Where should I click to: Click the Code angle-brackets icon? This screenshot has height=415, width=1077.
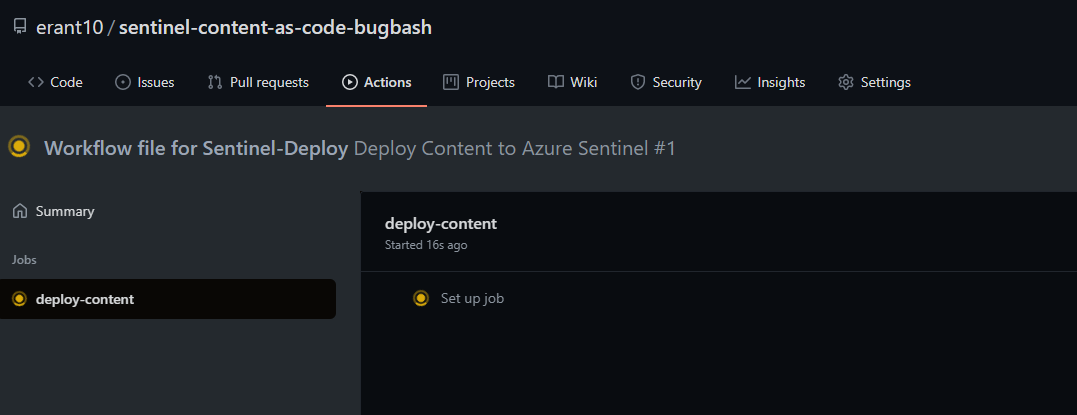pos(36,82)
